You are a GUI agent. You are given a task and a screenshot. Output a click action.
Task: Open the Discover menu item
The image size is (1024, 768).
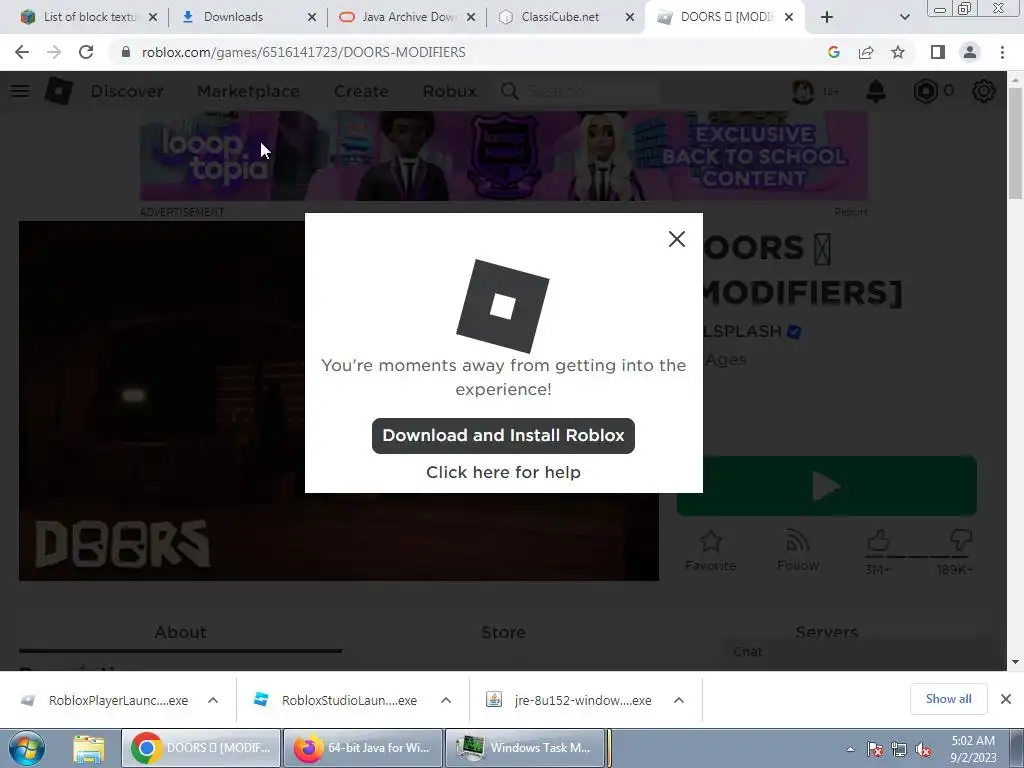[127, 91]
